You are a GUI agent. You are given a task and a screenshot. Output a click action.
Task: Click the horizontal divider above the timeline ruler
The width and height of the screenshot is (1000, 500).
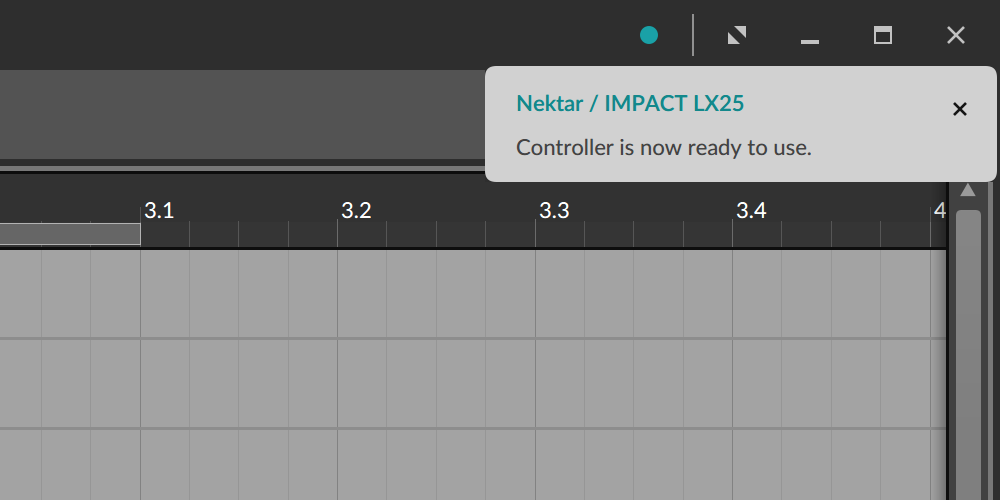[x=240, y=170]
